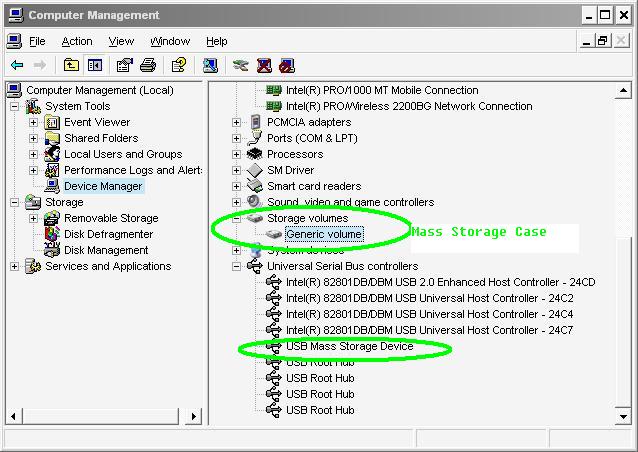
Task: Click the Universal Serial Bus controllers icon
Action: tap(255, 266)
